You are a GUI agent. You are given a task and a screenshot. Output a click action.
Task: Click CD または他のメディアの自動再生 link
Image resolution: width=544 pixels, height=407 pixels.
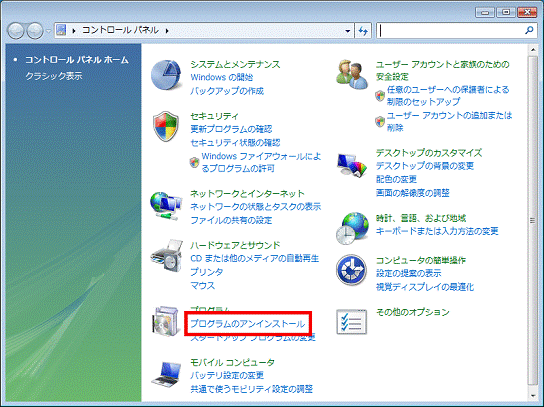[x=254, y=258]
